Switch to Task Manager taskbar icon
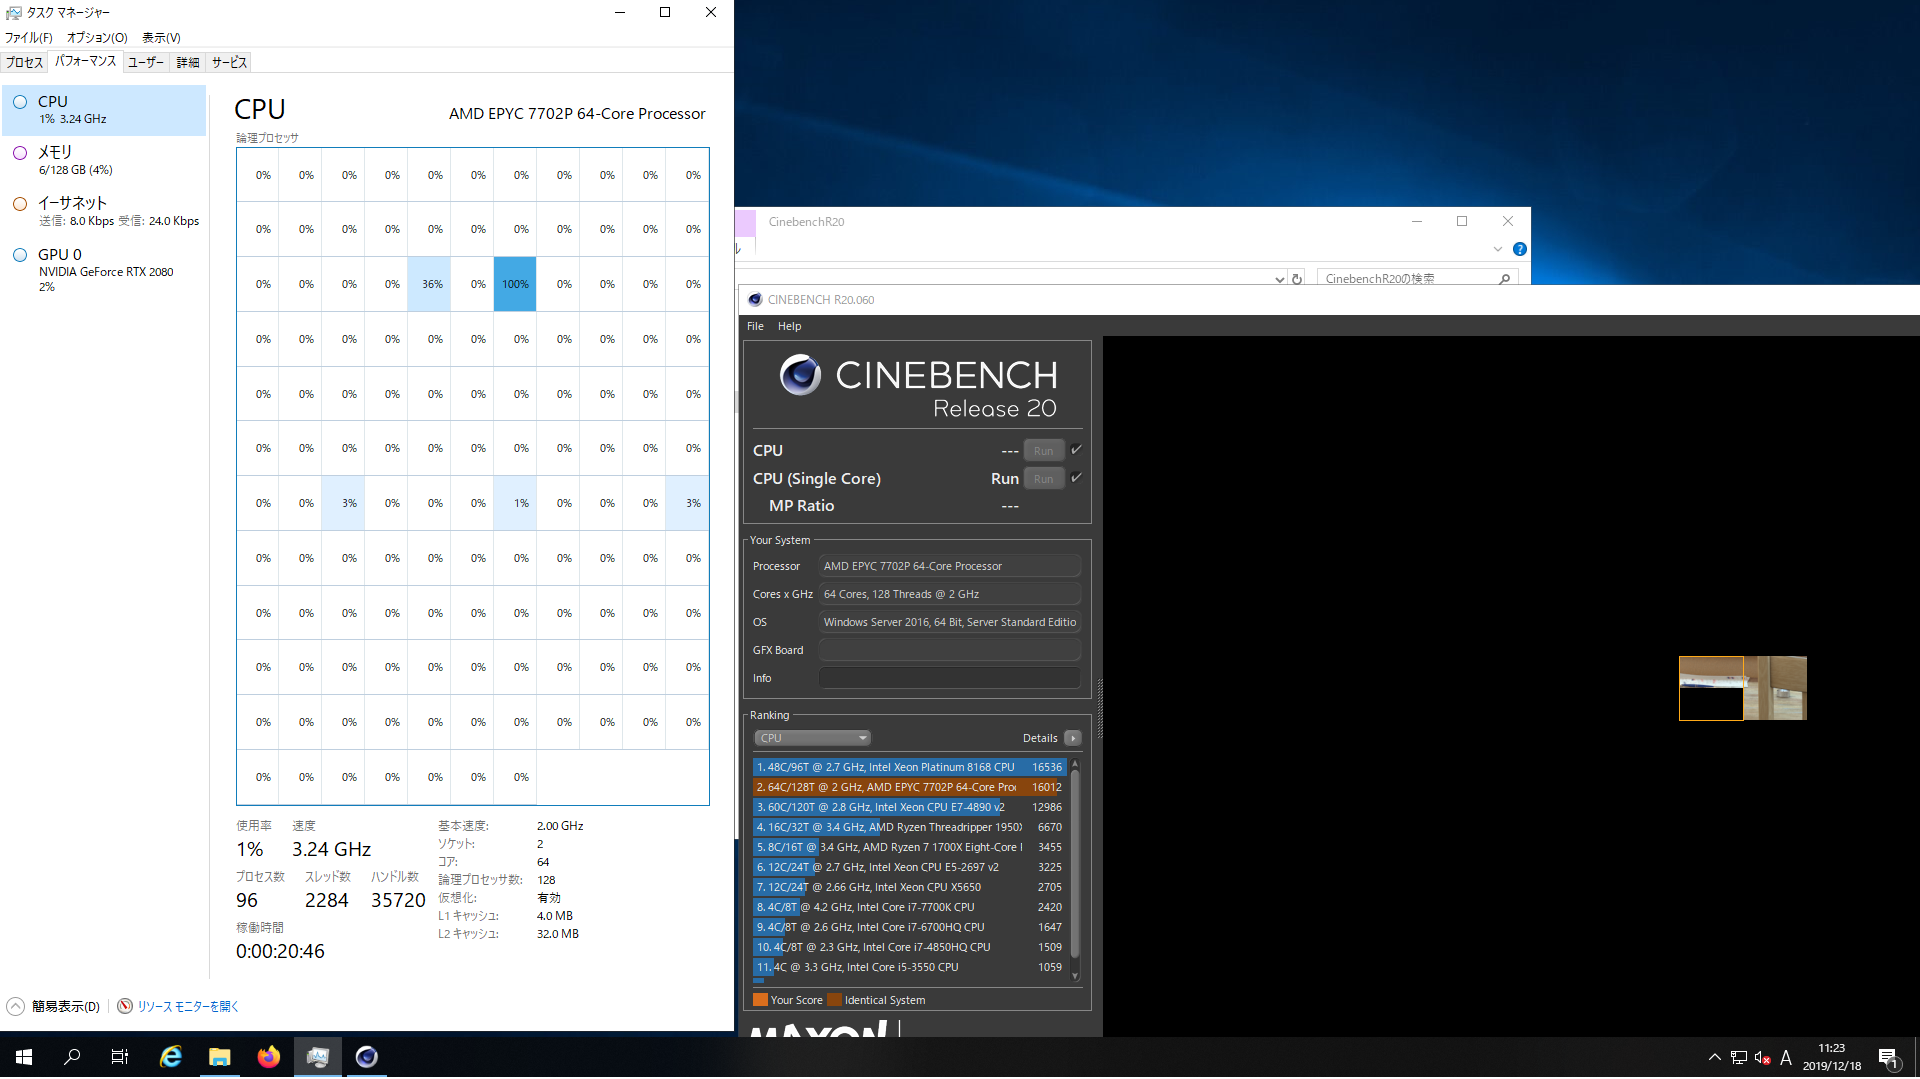 coord(318,1056)
